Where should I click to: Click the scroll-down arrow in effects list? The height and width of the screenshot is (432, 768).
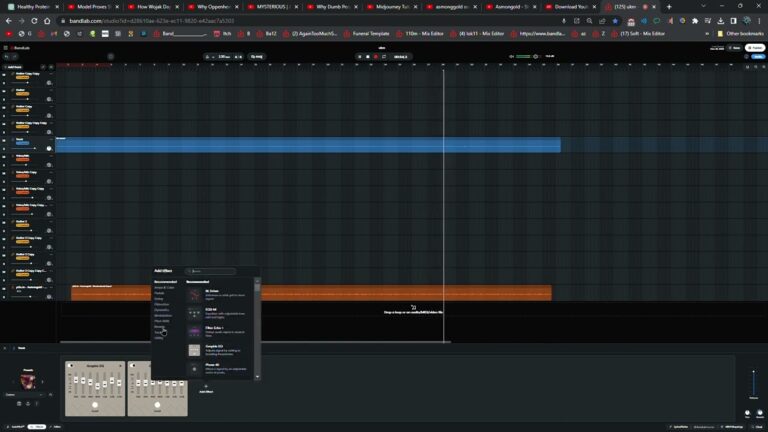point(257,377)
